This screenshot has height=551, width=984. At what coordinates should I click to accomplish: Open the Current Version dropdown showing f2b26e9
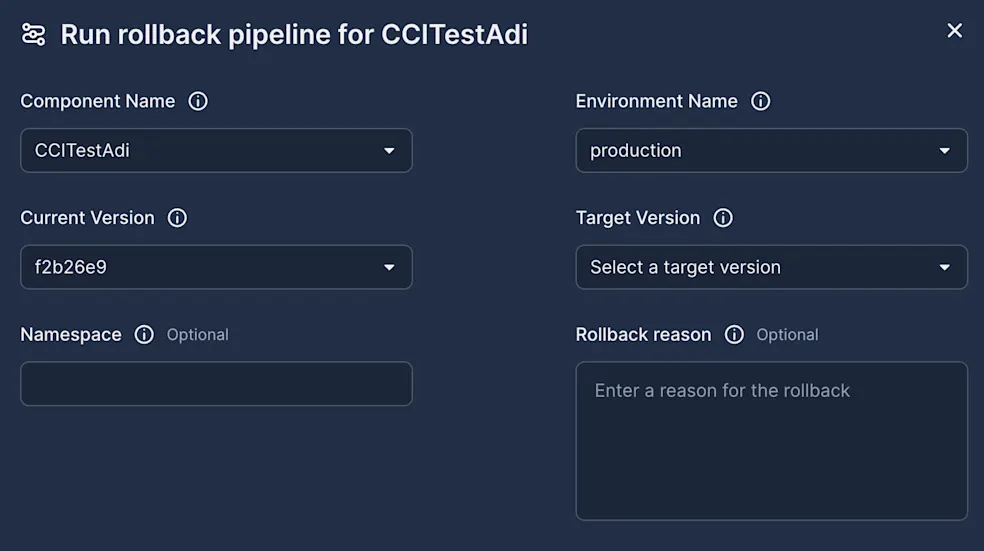(216, 267)
